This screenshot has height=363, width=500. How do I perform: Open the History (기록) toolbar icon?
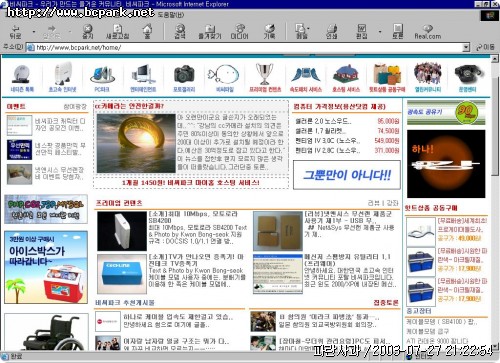click(269, 31)
